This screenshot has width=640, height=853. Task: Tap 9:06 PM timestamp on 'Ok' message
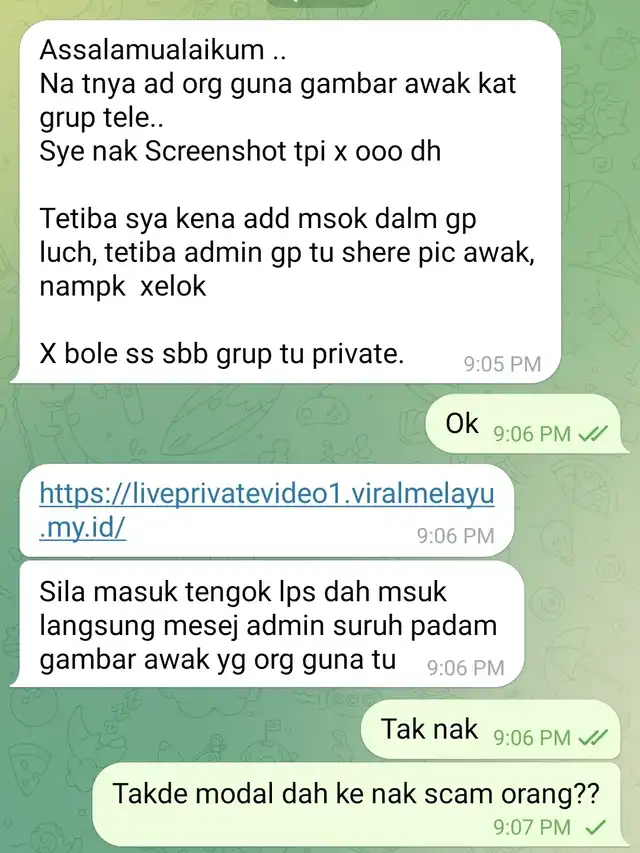tap(532, 434)
